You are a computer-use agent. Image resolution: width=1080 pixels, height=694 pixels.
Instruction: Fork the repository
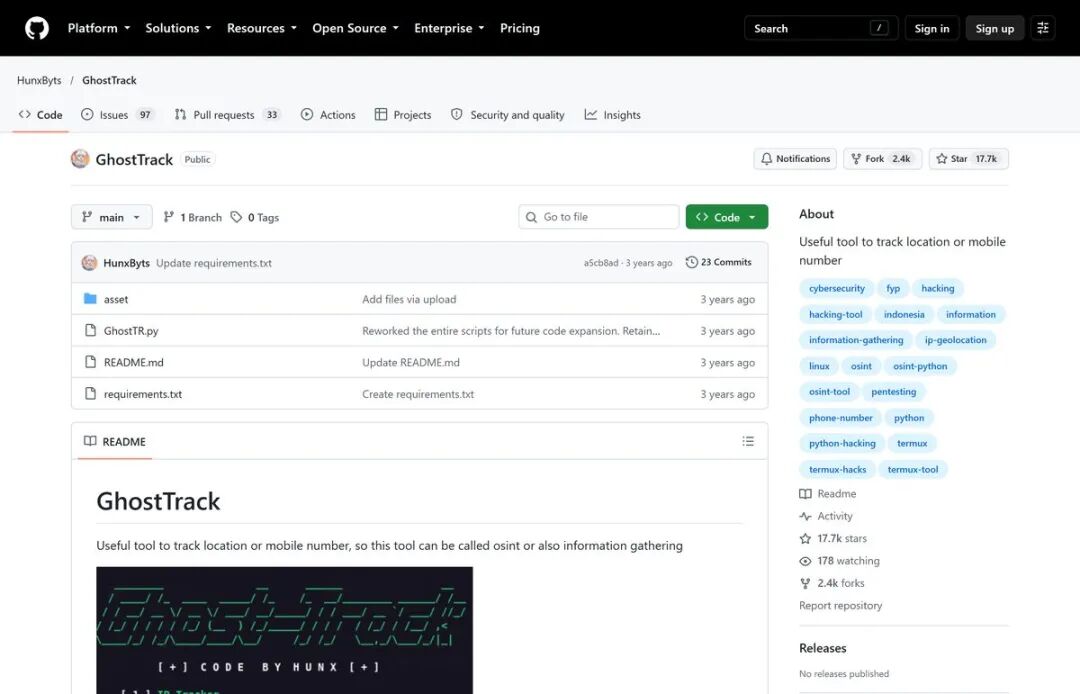(x=882, y=159)
